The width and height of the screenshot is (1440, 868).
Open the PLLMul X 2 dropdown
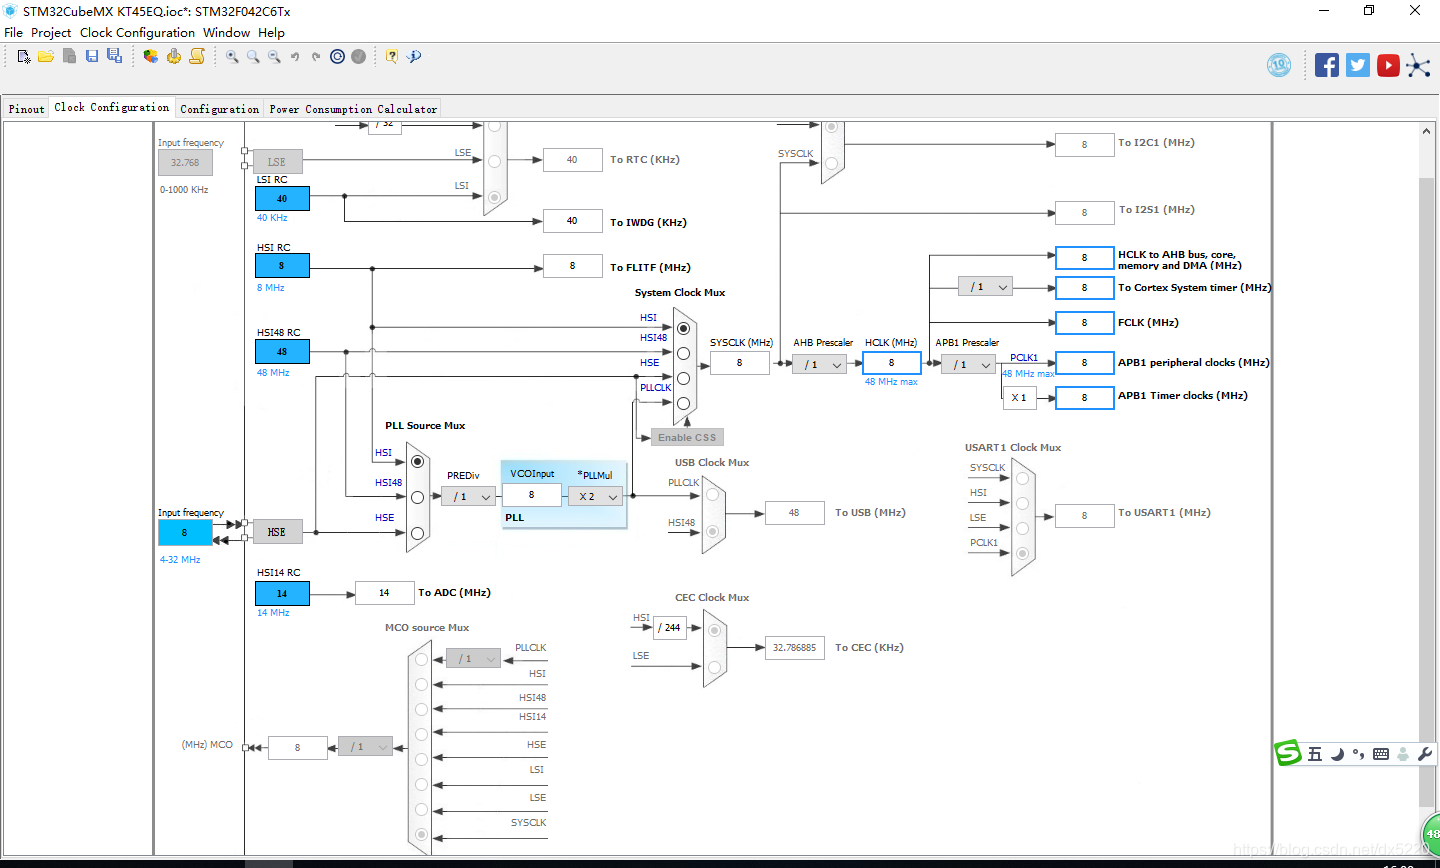tap(595, 496)
